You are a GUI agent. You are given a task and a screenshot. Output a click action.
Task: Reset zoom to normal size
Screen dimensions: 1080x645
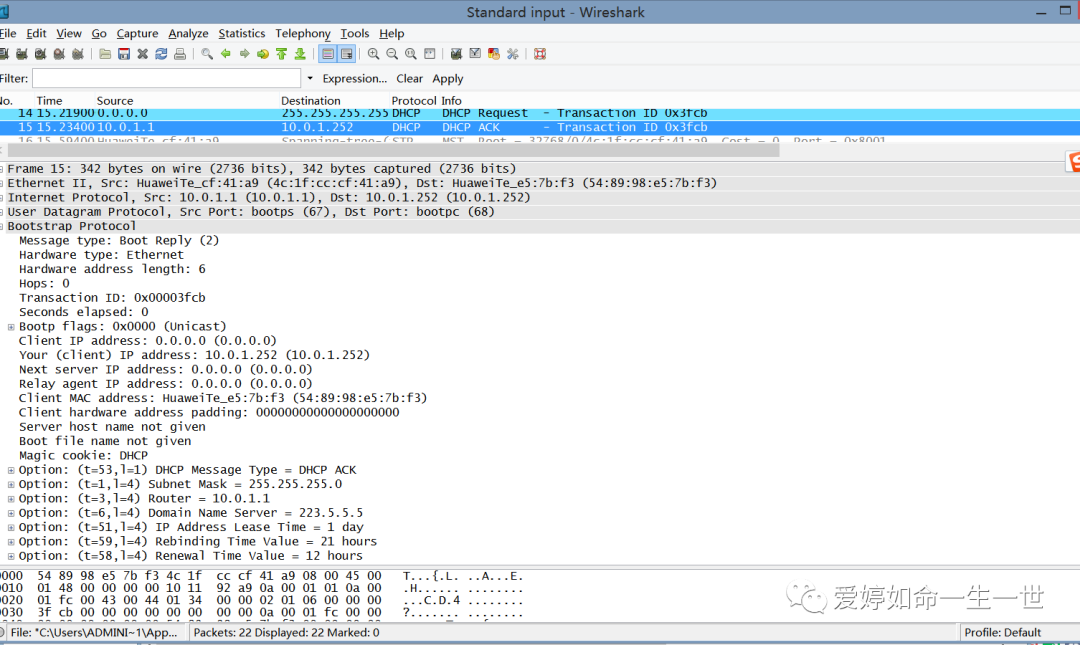411,54
